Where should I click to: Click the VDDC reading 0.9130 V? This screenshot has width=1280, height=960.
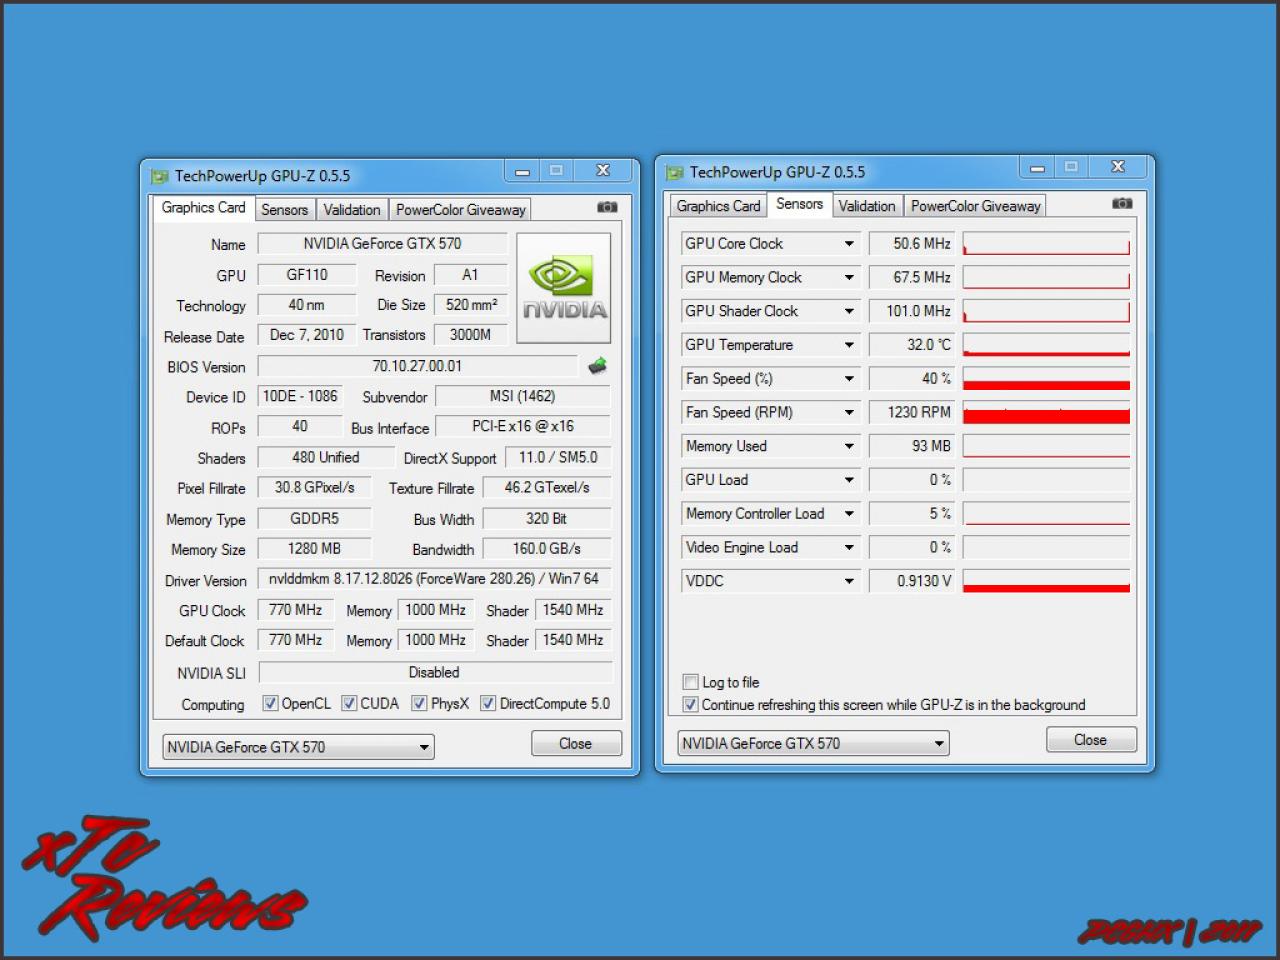coord(912,581)
